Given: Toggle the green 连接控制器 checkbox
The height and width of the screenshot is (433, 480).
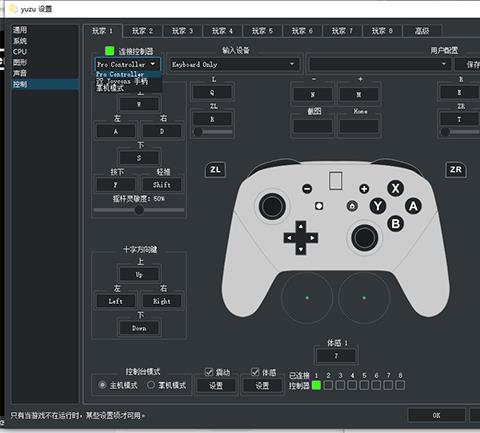Looking at the screenshot, I should click(x=110, y=51).
